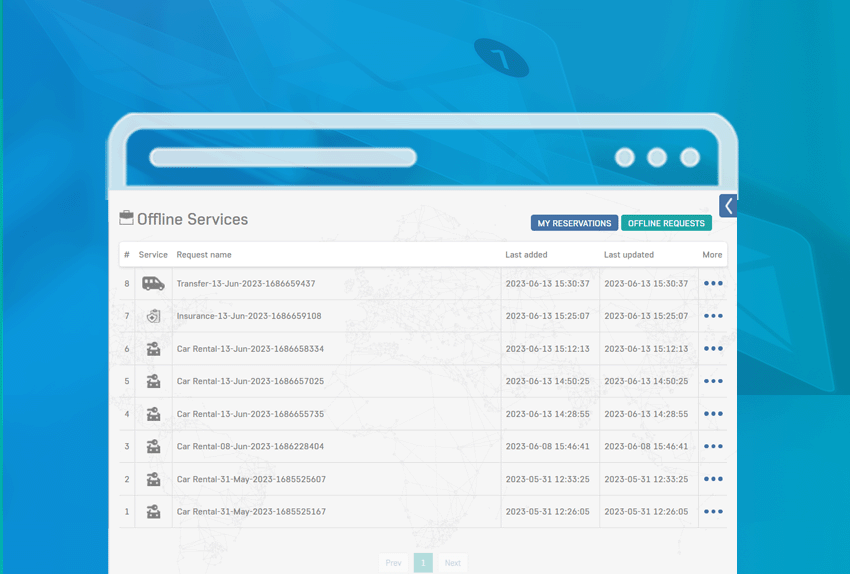Click the Last added column header

click(x=526, y=255)
